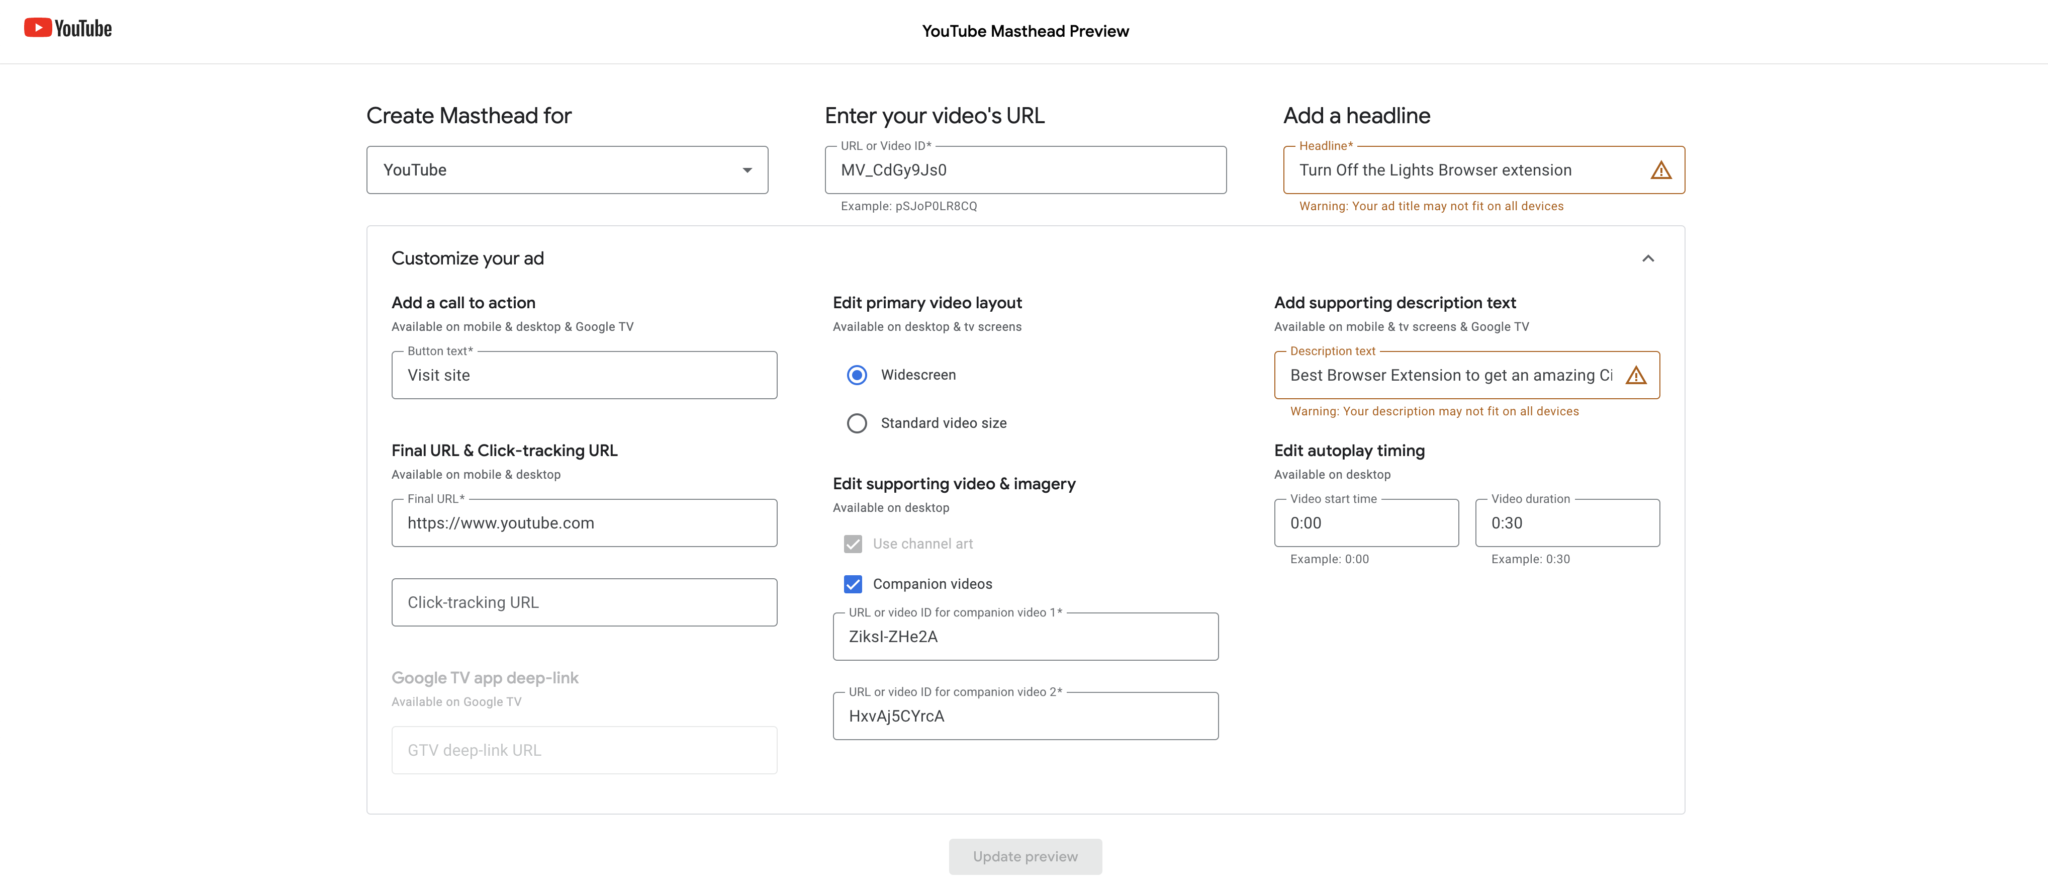Edit the companion video 1 ID field
Image resolution: width=2048 pixels, height=889 pixels.
[x=1024, y=637]
